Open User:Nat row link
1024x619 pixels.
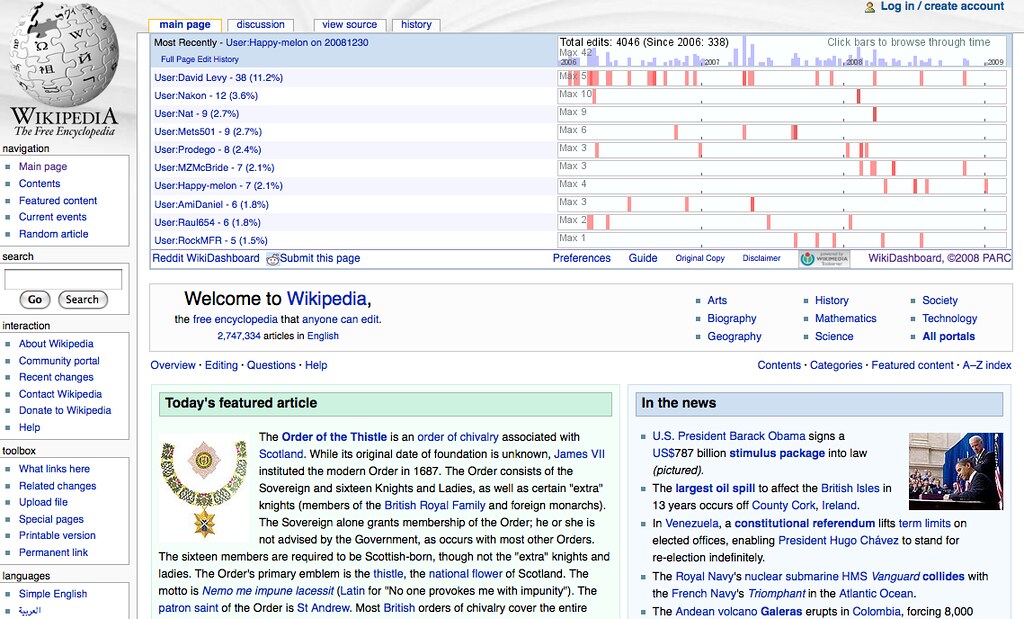pyautogui.click(x=197, y=114)
